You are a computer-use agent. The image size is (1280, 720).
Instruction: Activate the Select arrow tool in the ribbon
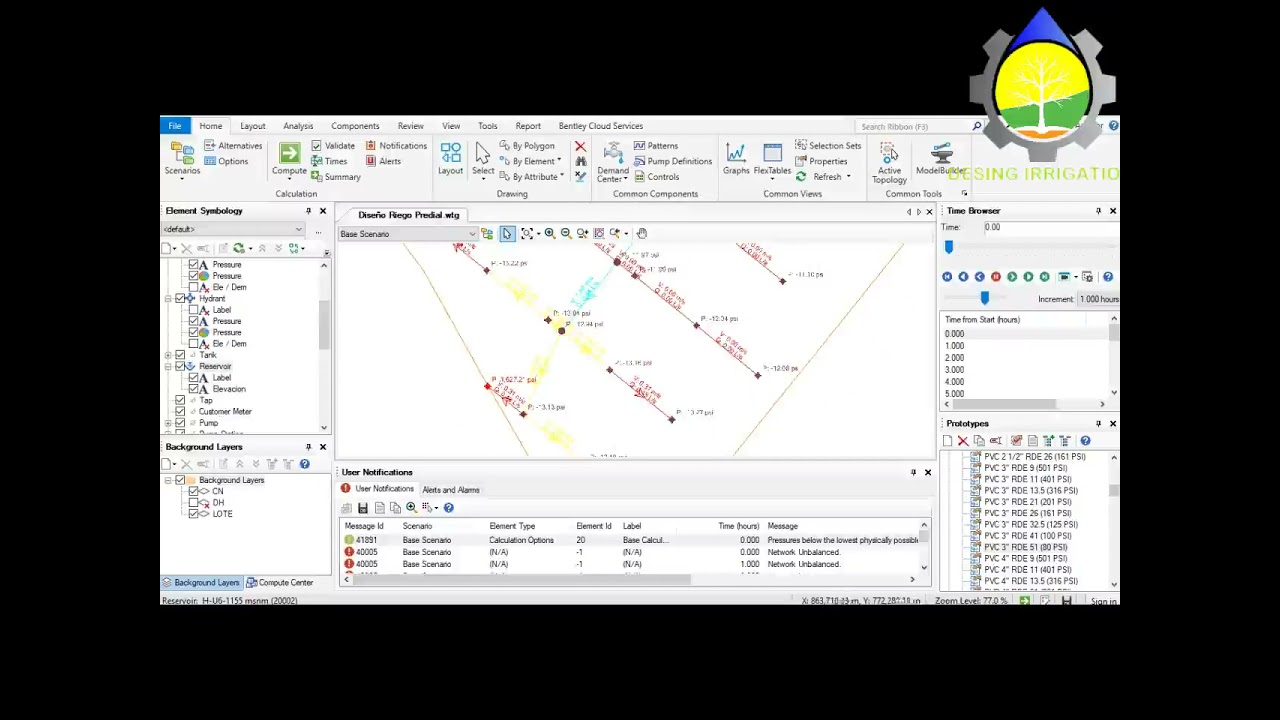483,153
